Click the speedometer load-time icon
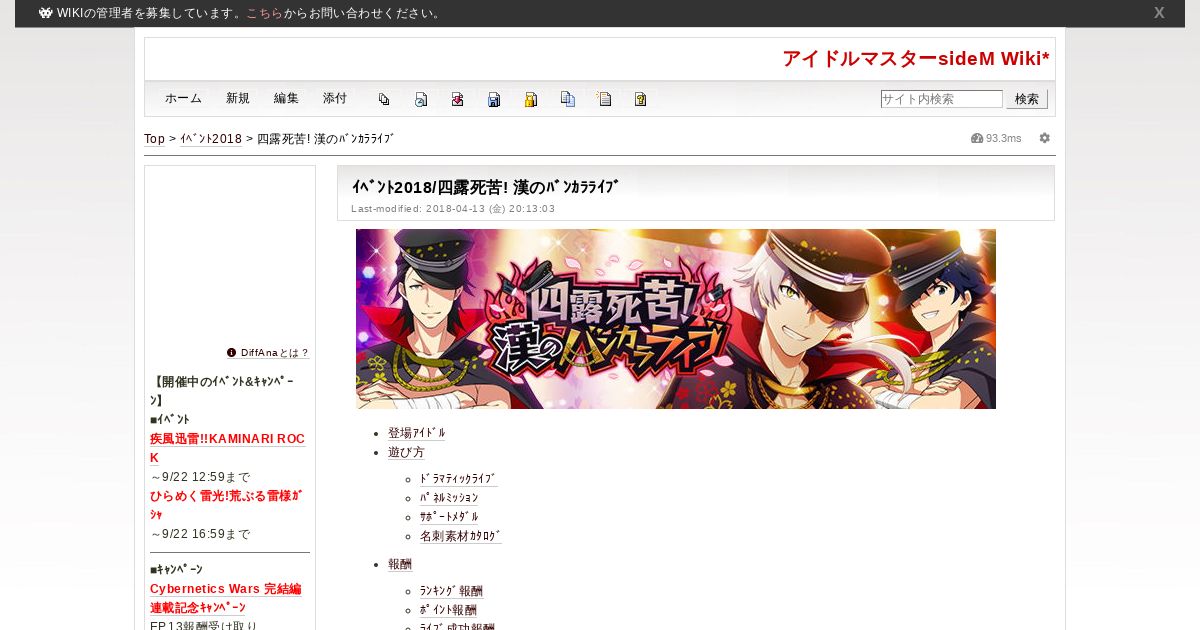This screenshot has width=1200, height=630. click(977, 138)
